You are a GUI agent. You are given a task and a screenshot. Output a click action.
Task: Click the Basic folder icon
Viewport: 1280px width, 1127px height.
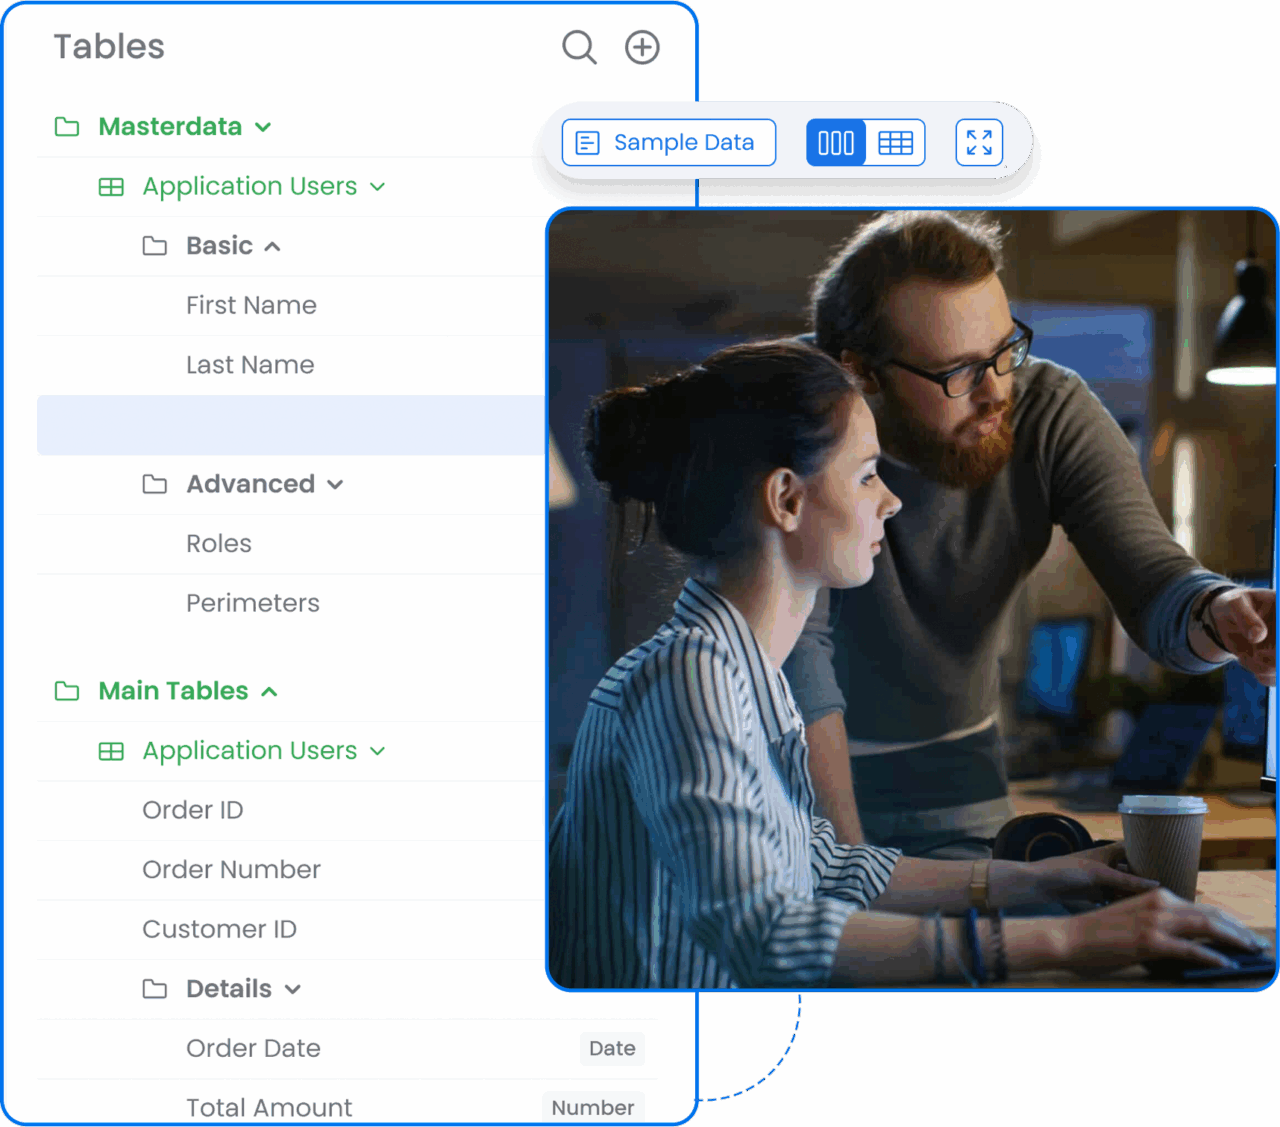(x=155, y=246)
